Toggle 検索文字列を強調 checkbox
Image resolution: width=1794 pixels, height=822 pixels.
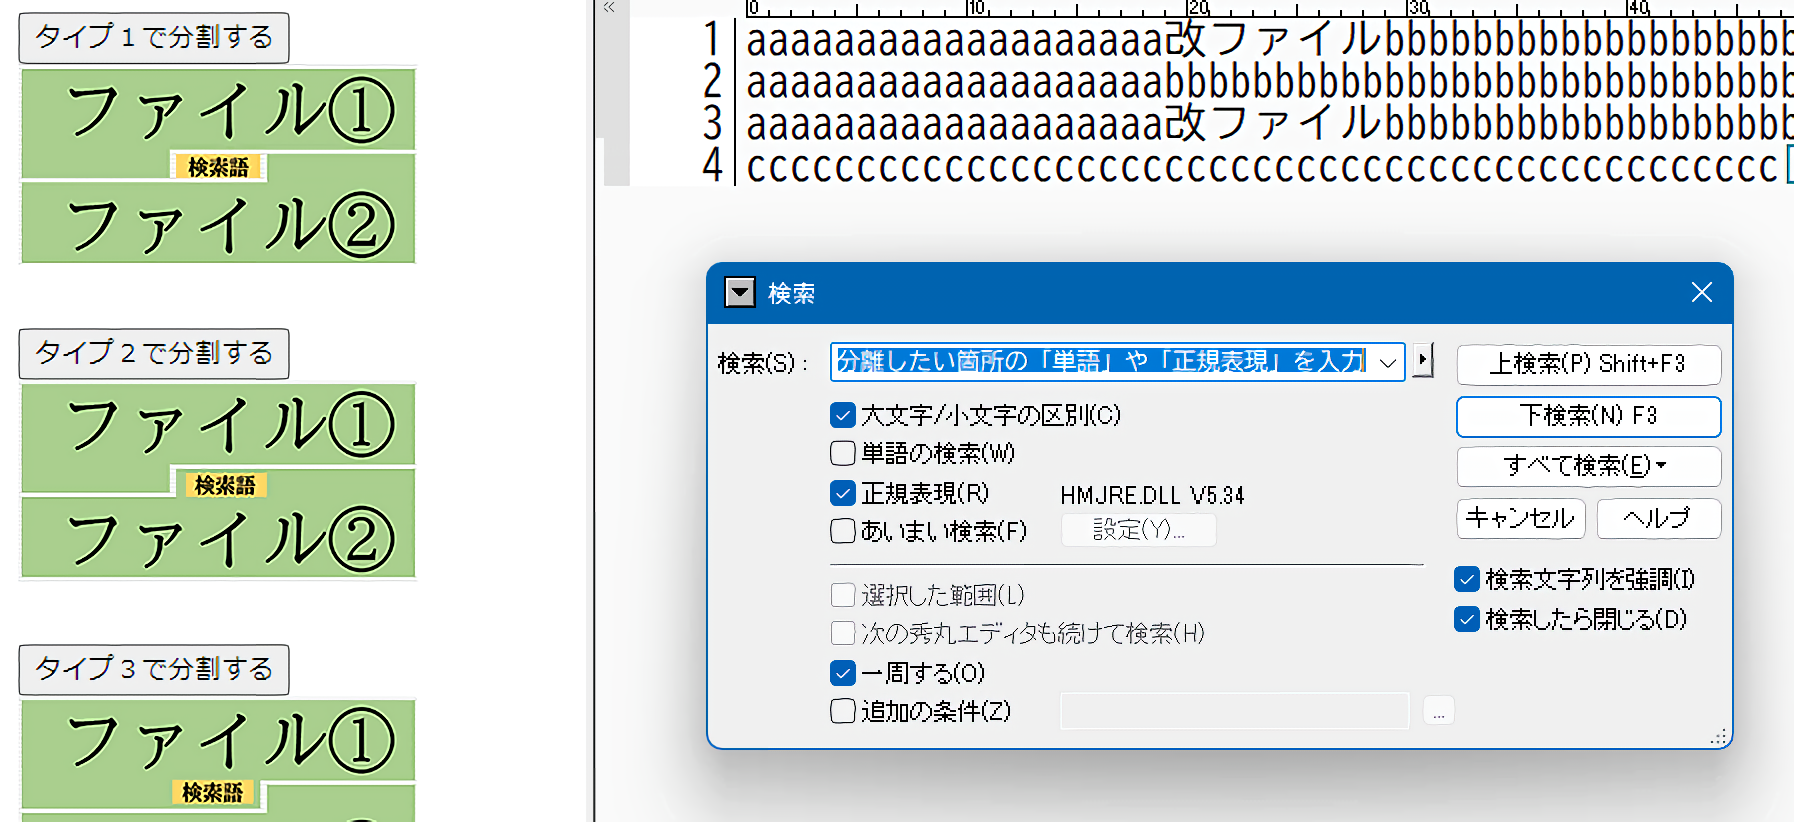(x=1467, y=579)
